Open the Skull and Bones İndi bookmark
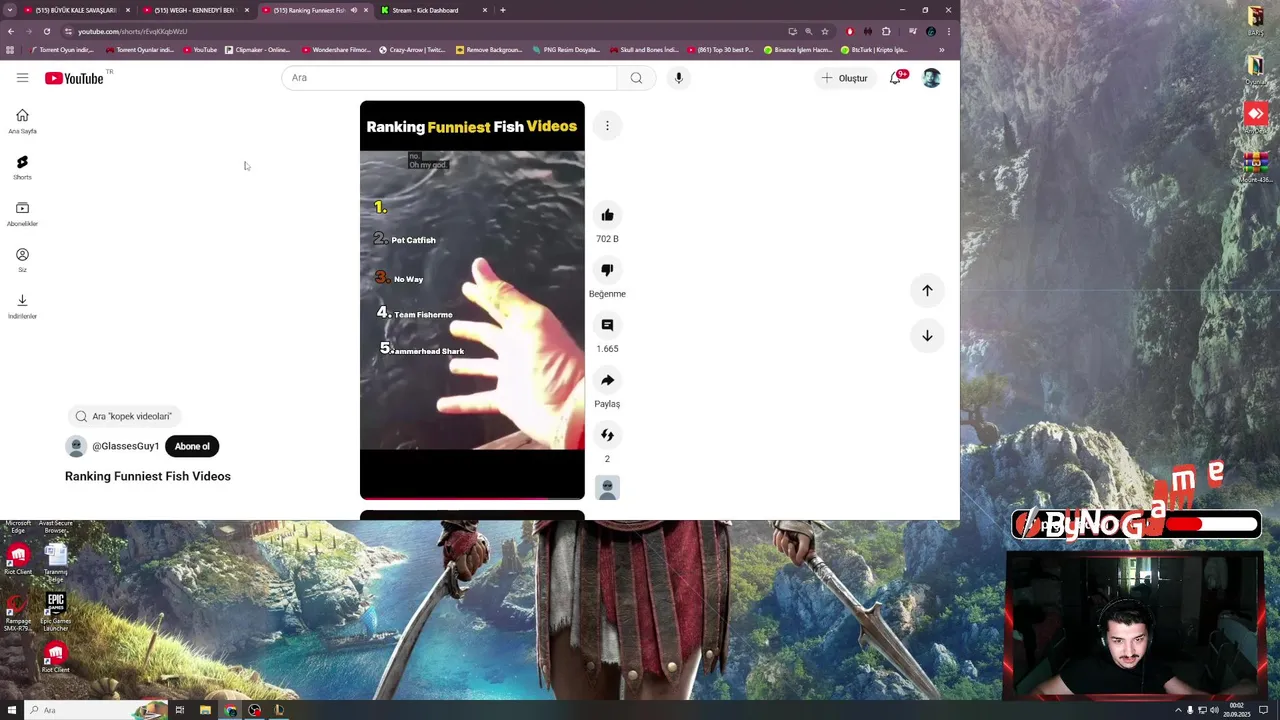Viewport: 1280px width, 720px height. tap(643, 49)
